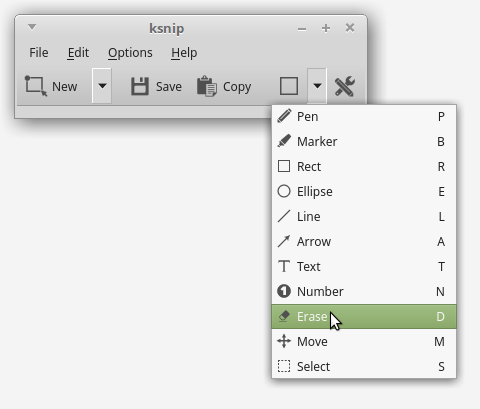Select the Move tool entry
The height and width of the screenshot is (409, 480).
[364, 342]
